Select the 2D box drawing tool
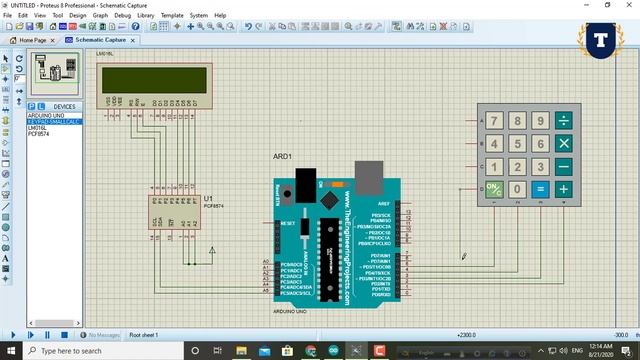The image size is (640, 360). pos(6,217)
